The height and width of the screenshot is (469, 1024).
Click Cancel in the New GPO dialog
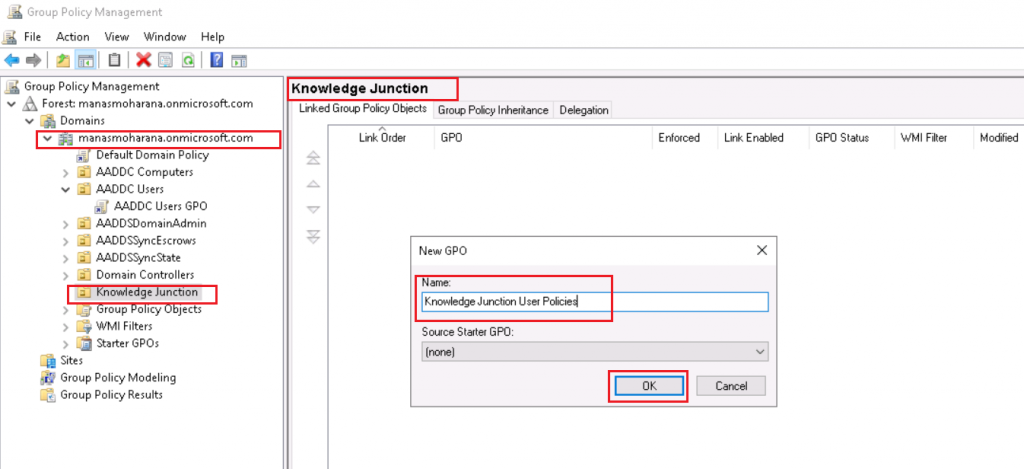pyautogui.click(x=730, y=386)
